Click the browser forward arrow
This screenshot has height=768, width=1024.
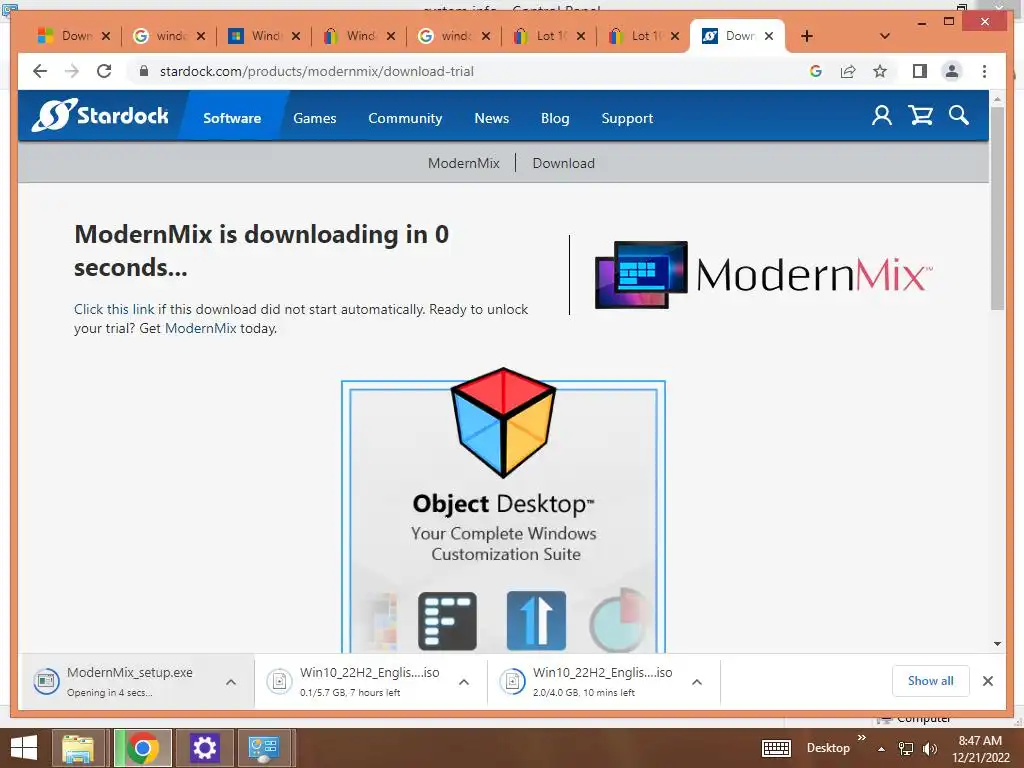click(72, 71)
